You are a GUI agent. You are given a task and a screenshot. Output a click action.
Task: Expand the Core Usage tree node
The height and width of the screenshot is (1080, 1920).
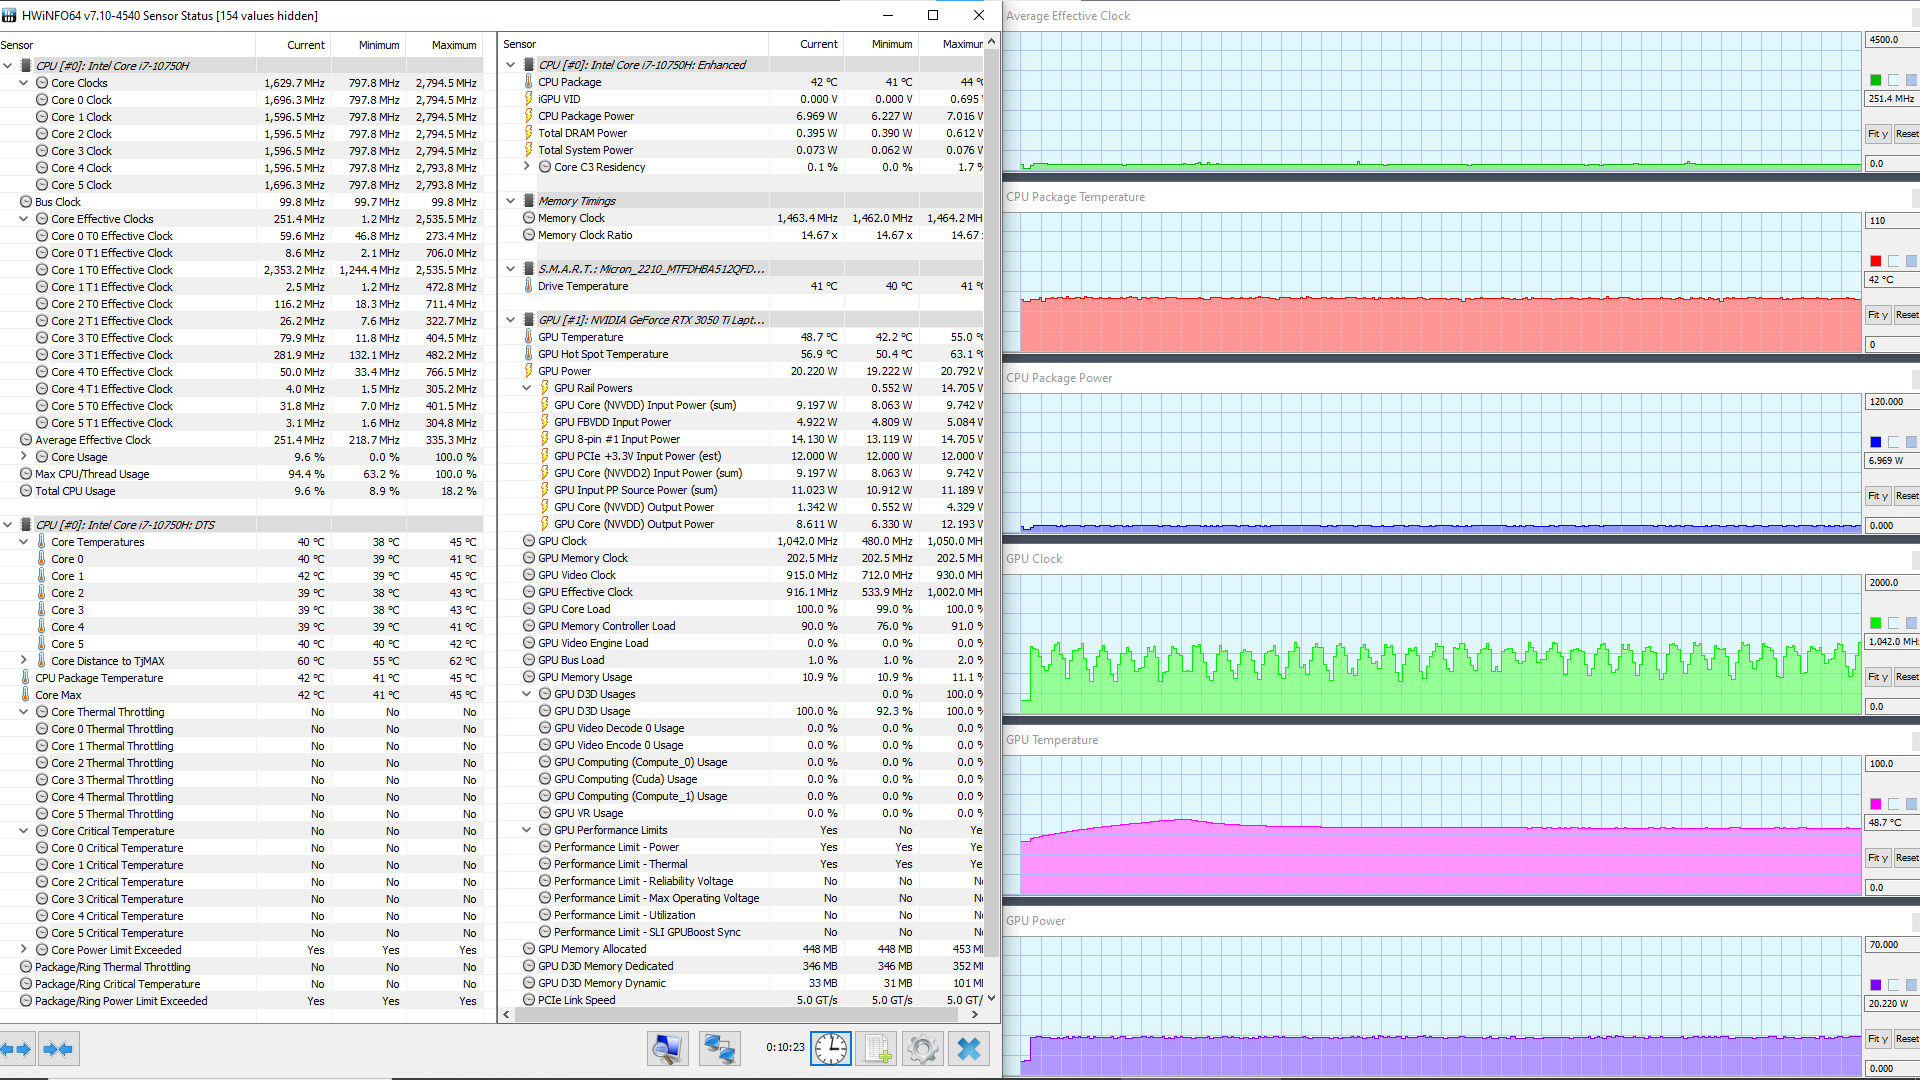24,457
